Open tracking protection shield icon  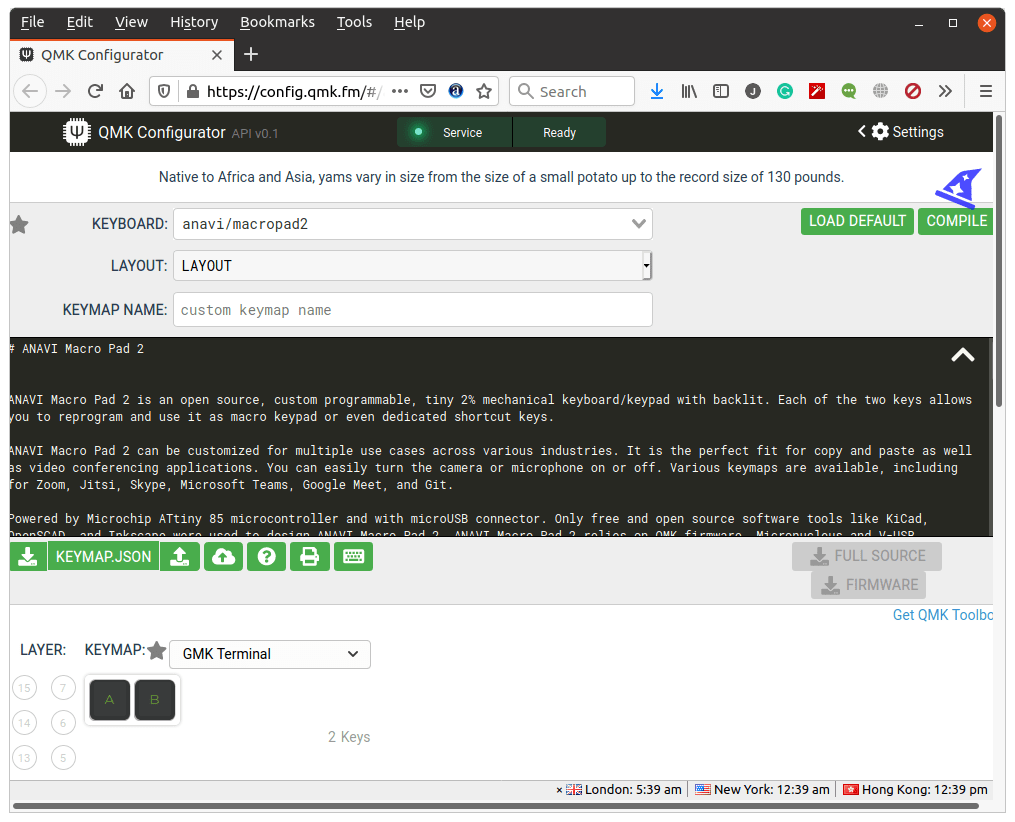coord(164,91)
